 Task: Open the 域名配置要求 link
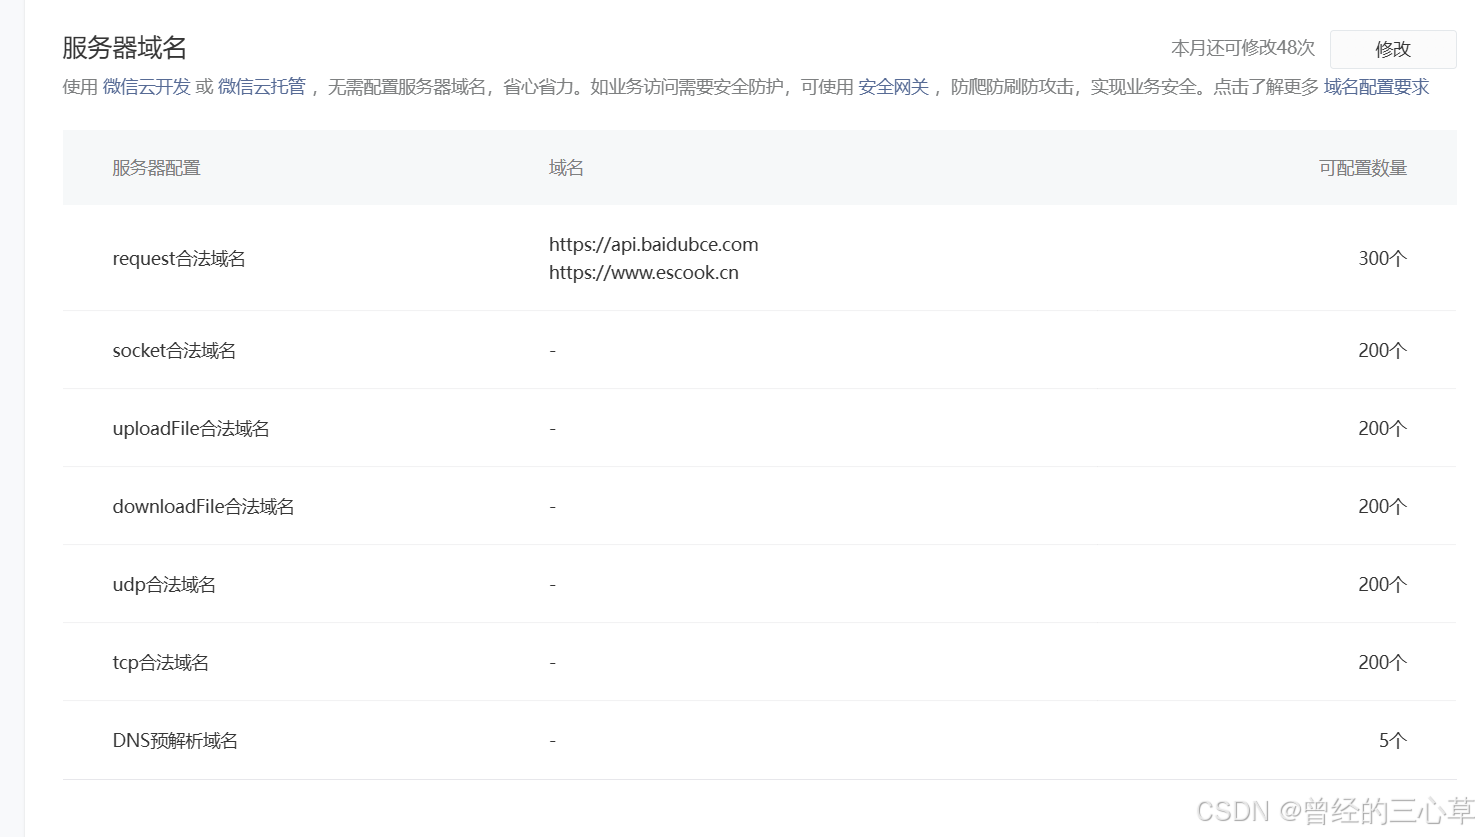point(1376,87)
